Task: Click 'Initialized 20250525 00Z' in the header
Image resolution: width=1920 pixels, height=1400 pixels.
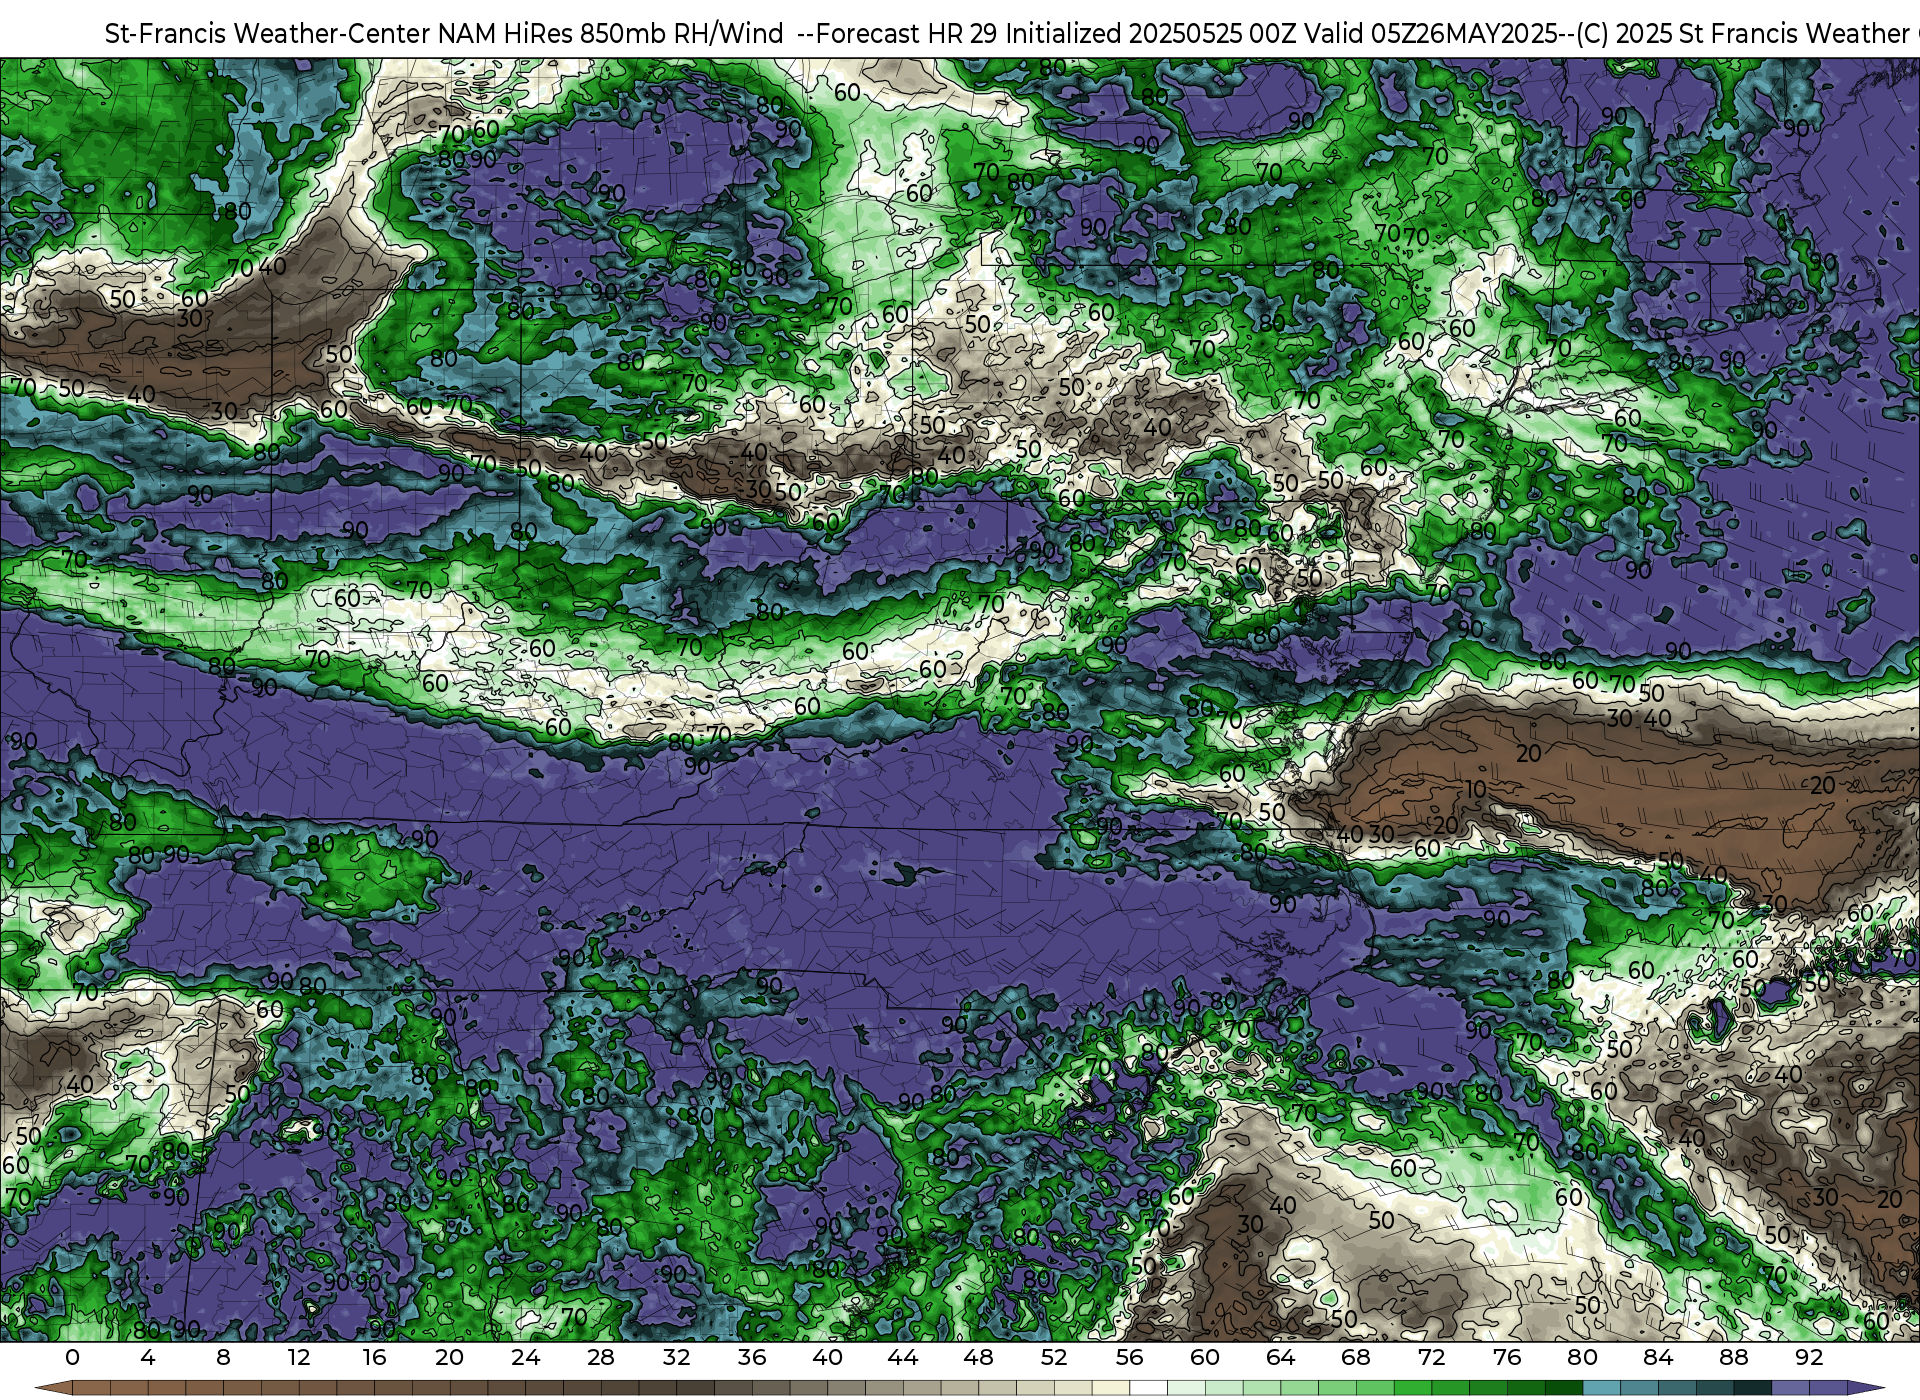Action: click(x=1152, y=34)
